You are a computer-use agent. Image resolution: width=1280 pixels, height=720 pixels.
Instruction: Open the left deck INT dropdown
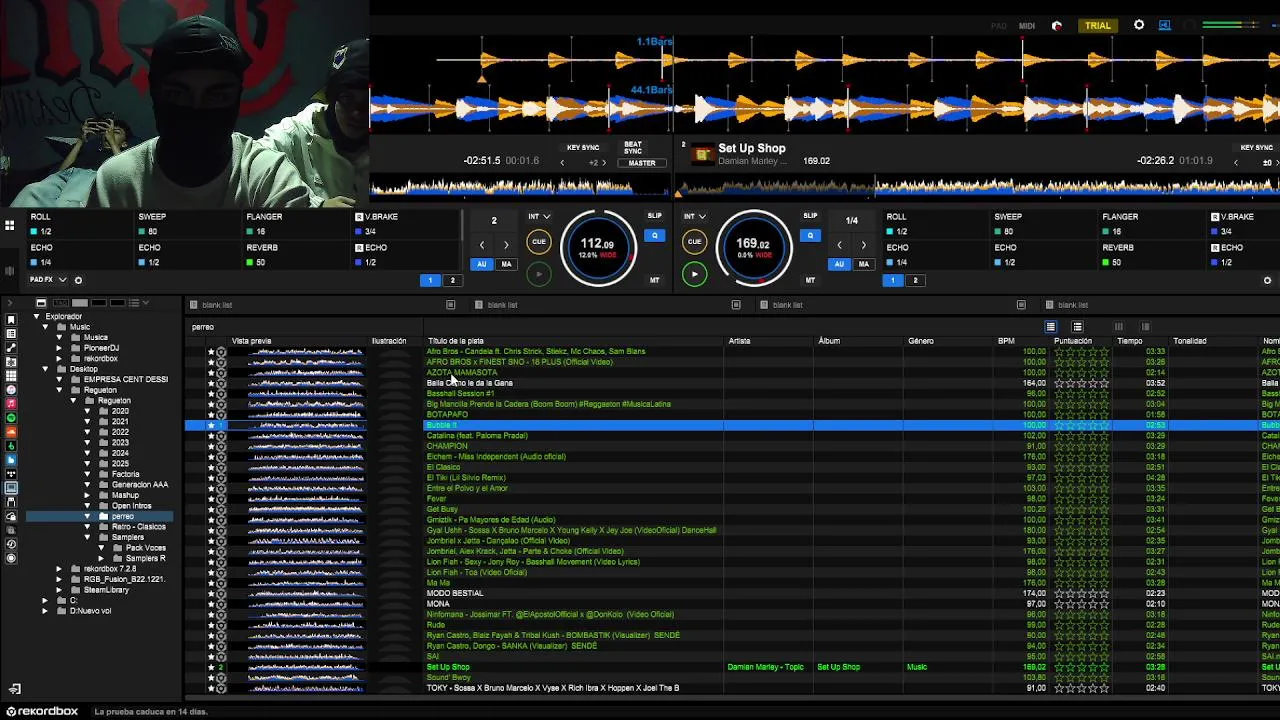coord(539,216)
